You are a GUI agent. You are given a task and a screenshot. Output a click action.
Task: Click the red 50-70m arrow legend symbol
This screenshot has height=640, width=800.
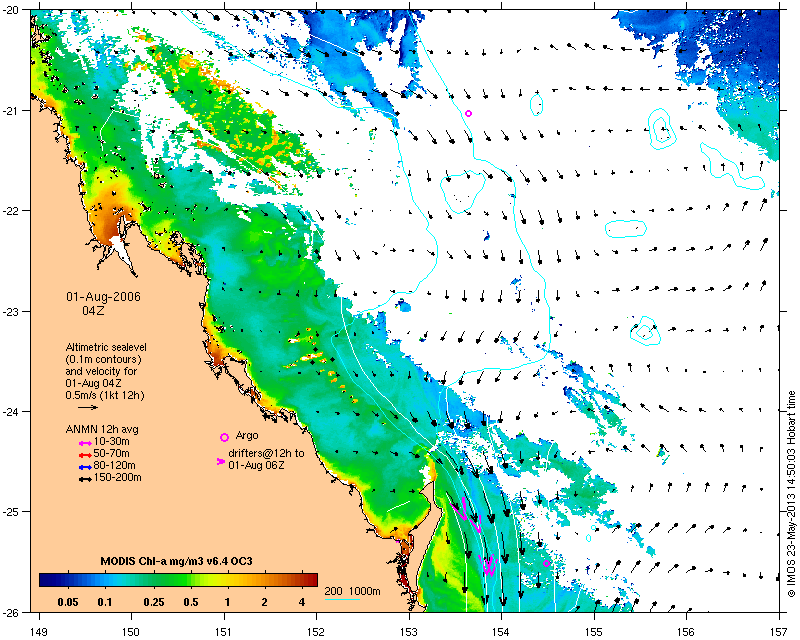85,455
